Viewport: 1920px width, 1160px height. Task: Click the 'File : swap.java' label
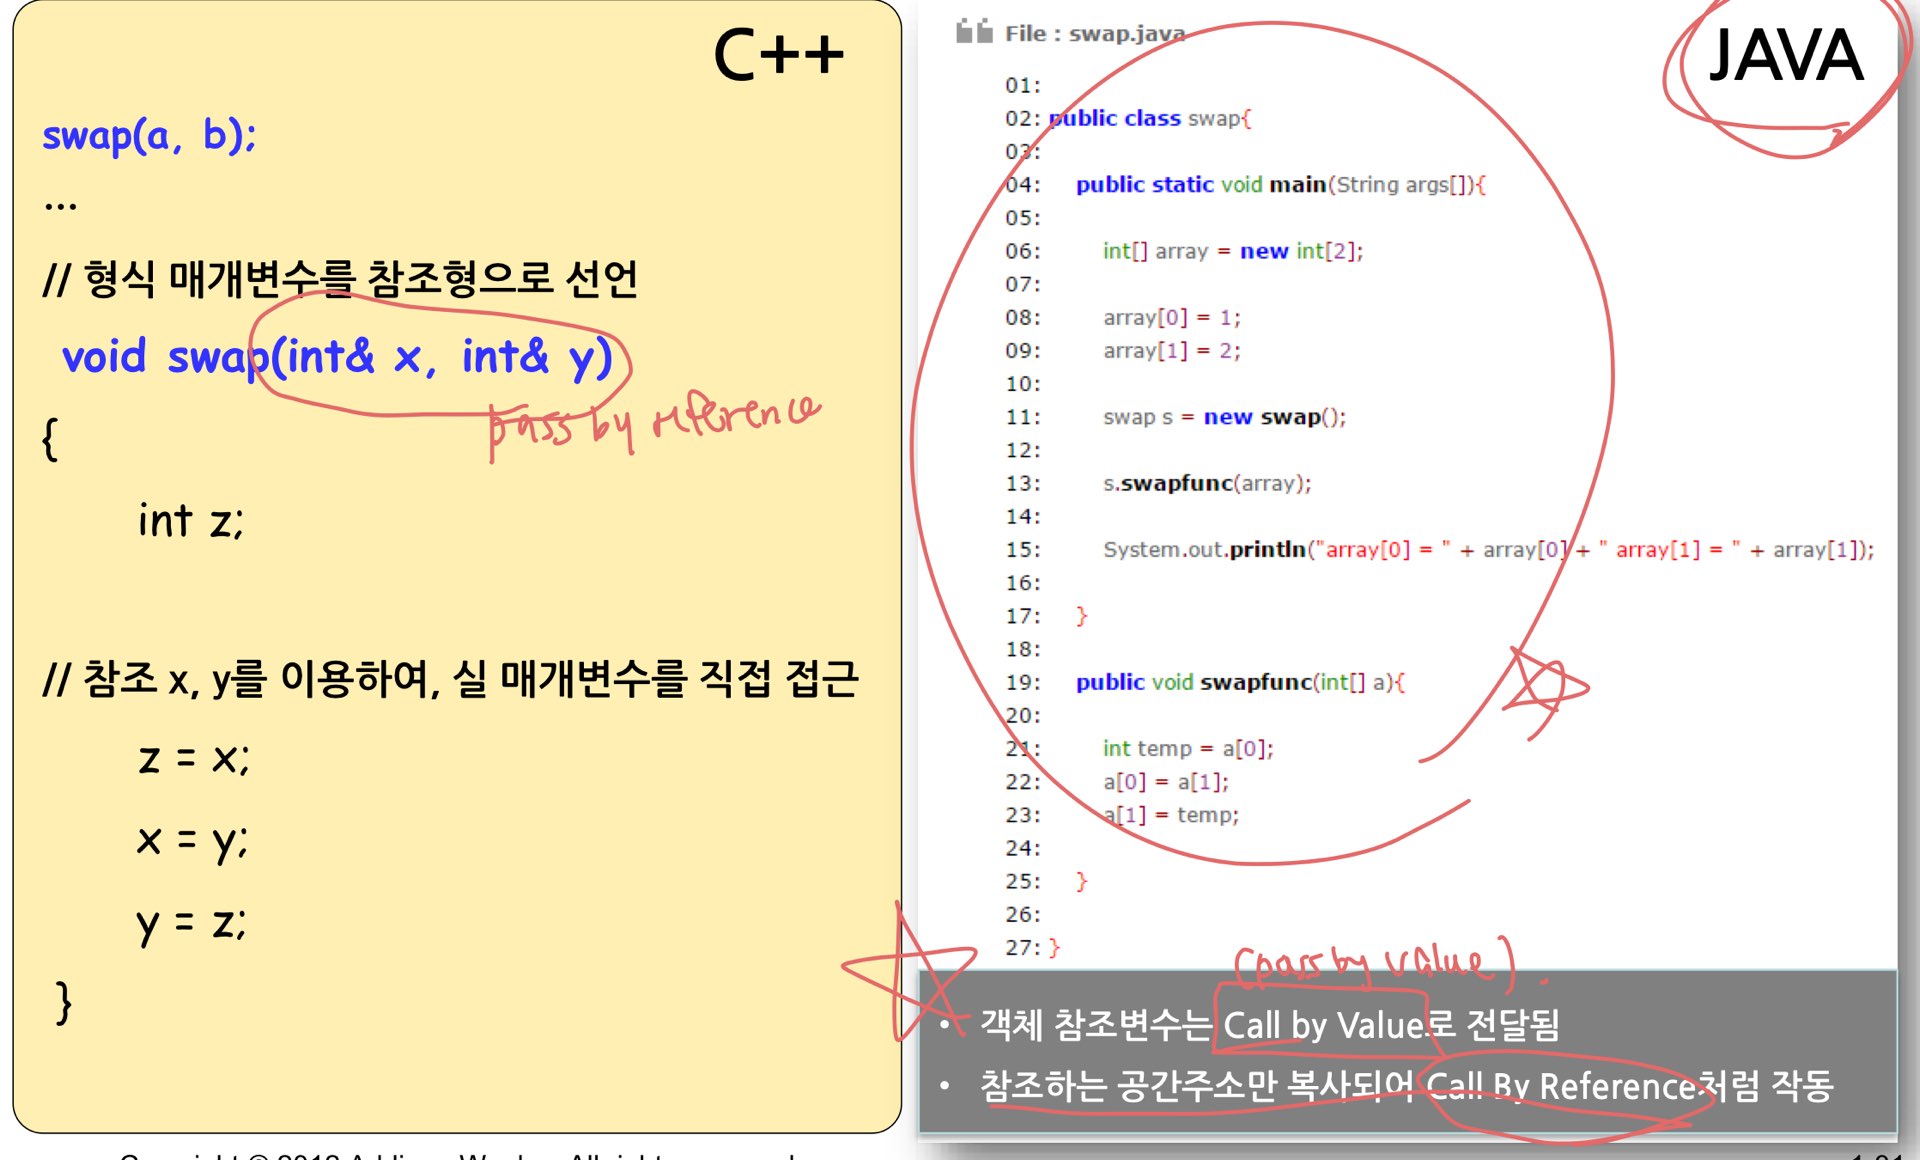tap(1095, 33)
